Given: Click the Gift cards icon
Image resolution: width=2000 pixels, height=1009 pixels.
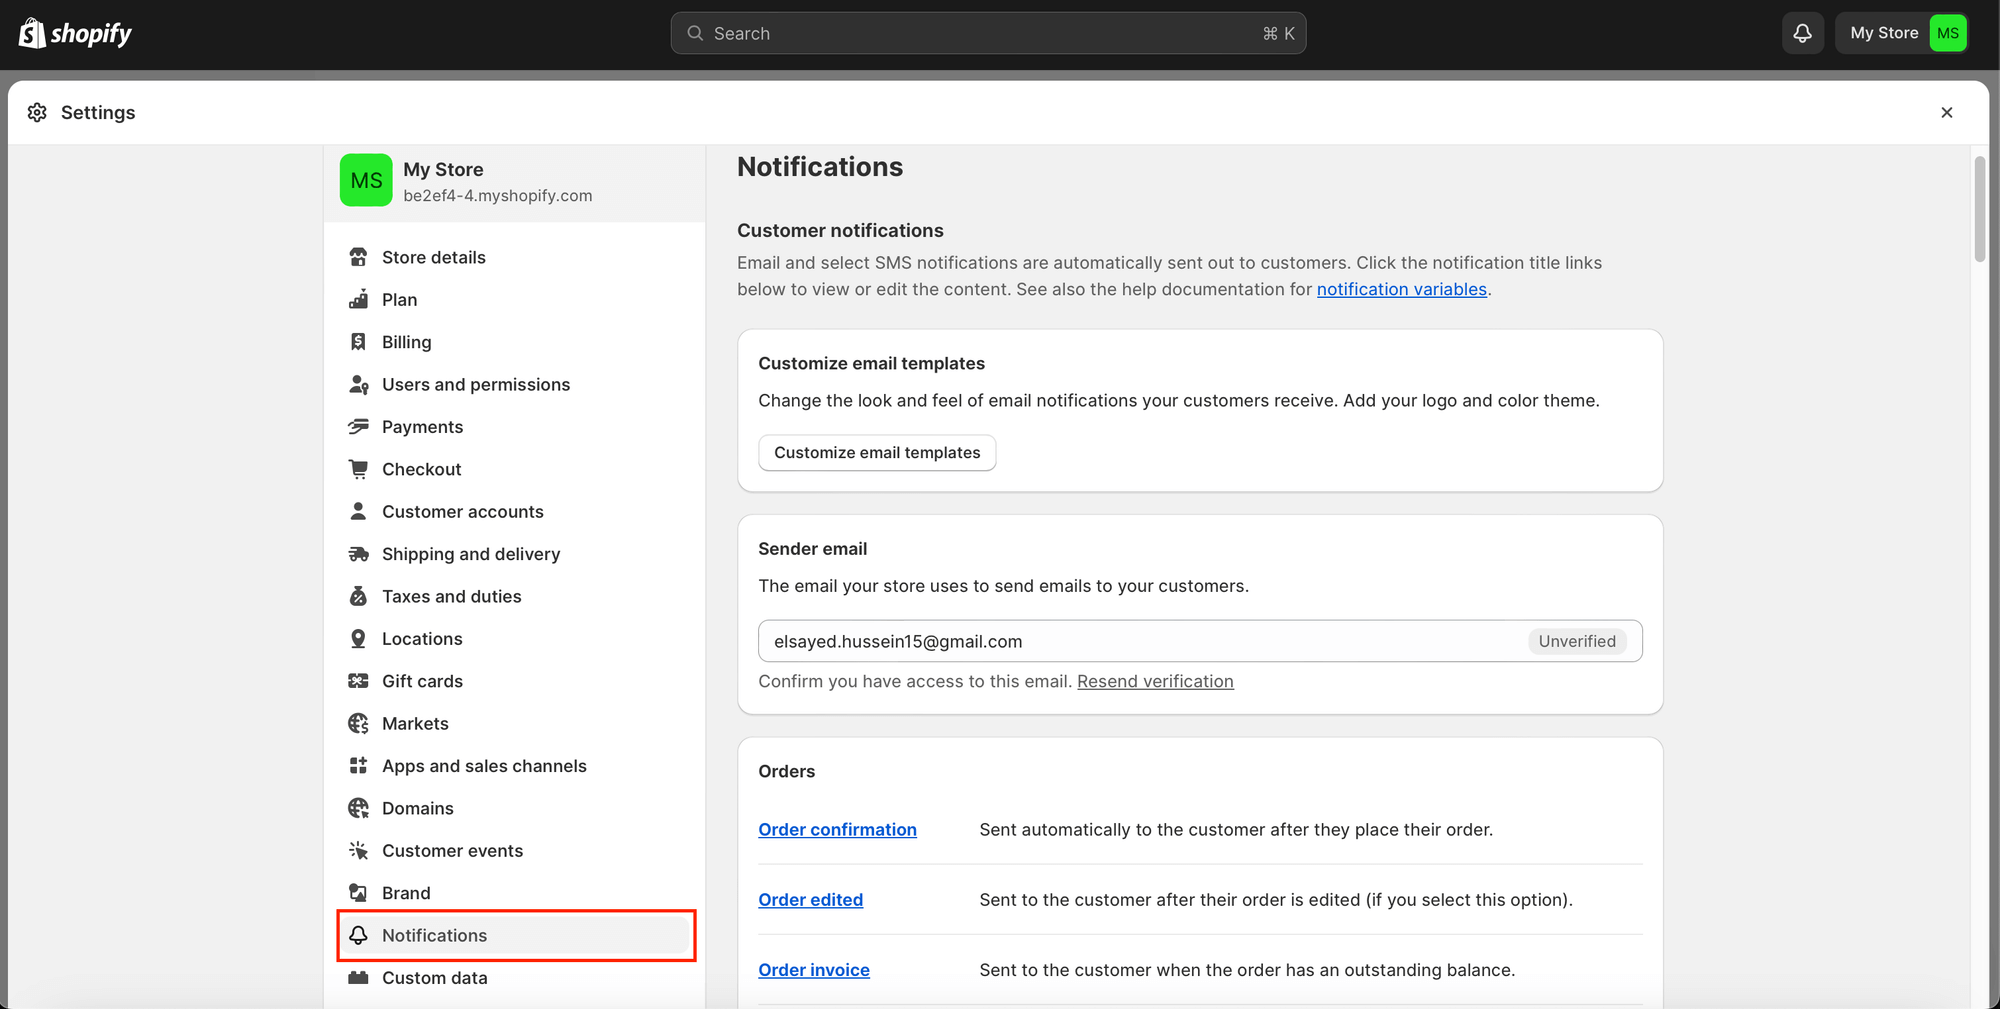Looking at the screenshot, I should (358, 681).
